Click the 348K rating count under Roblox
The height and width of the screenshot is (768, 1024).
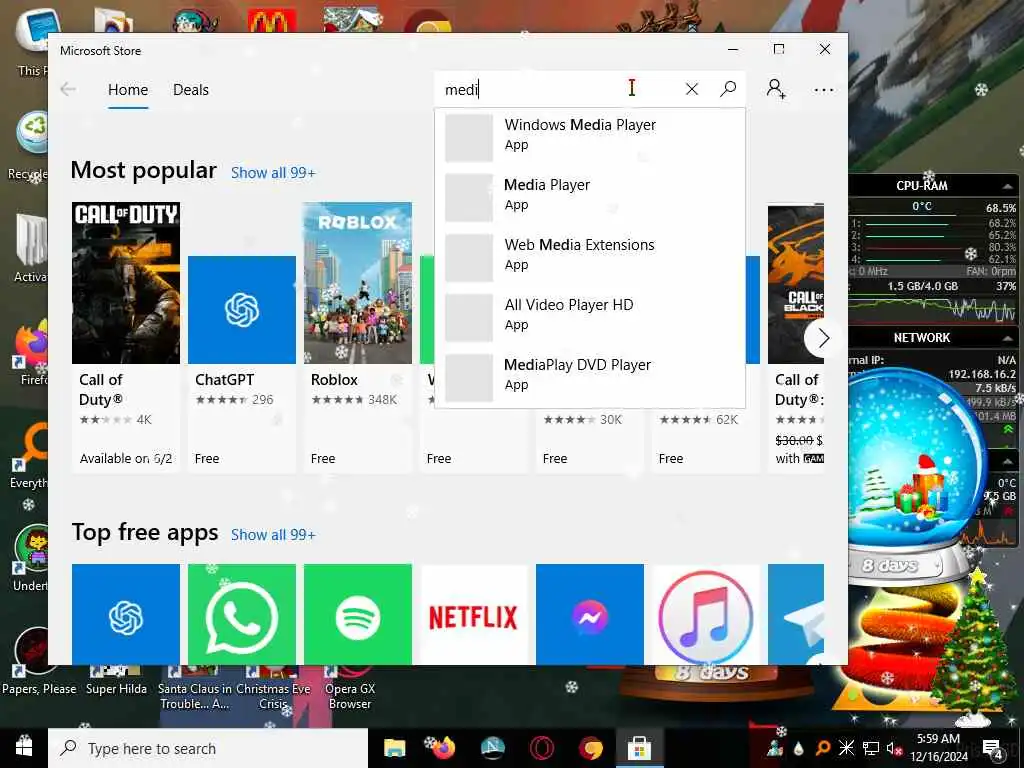383,400
